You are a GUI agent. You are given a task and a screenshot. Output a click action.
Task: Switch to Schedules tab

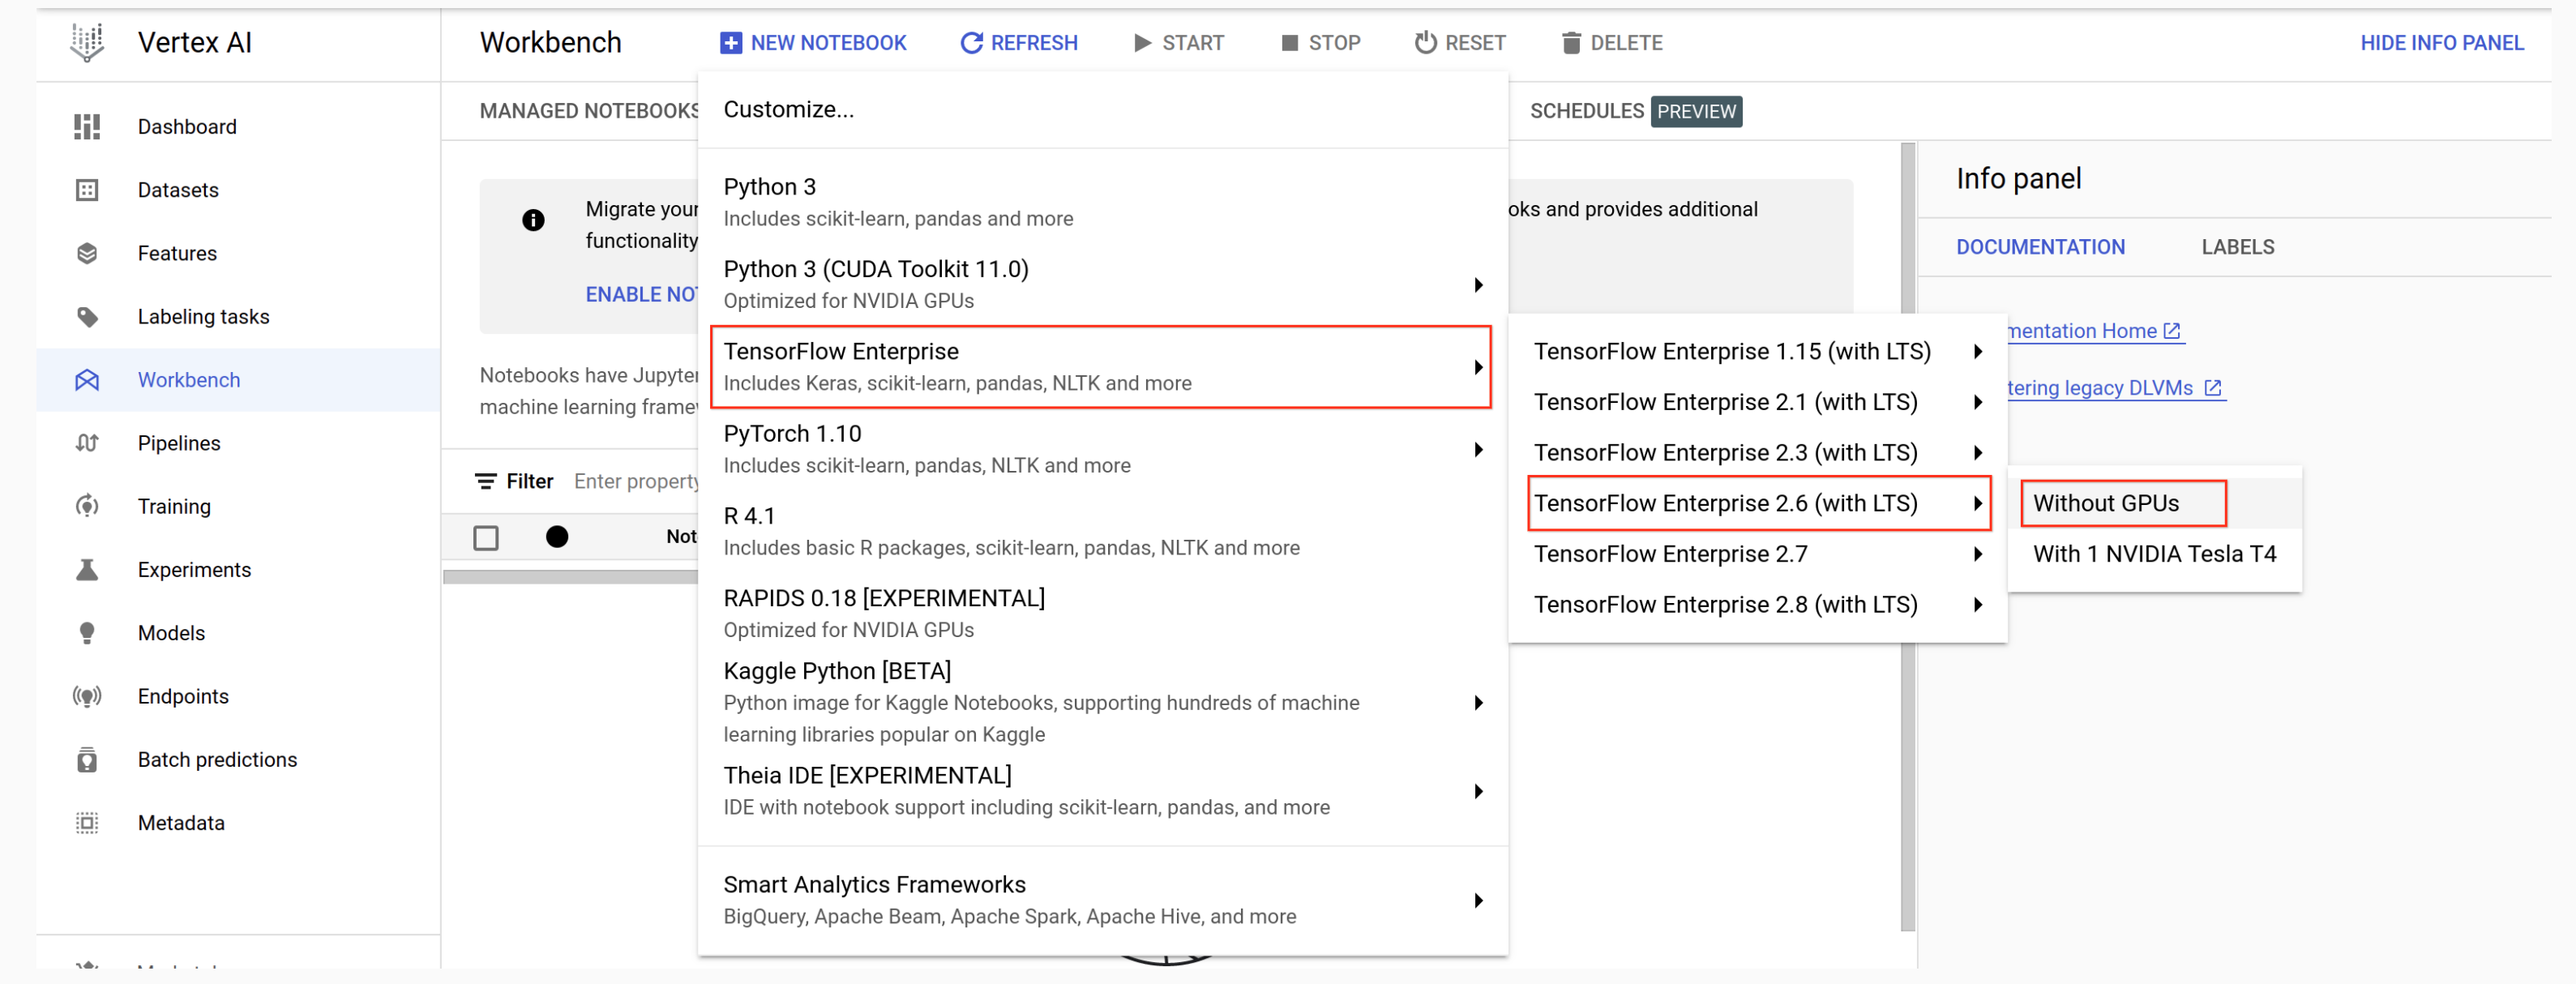pos(1635,111)
